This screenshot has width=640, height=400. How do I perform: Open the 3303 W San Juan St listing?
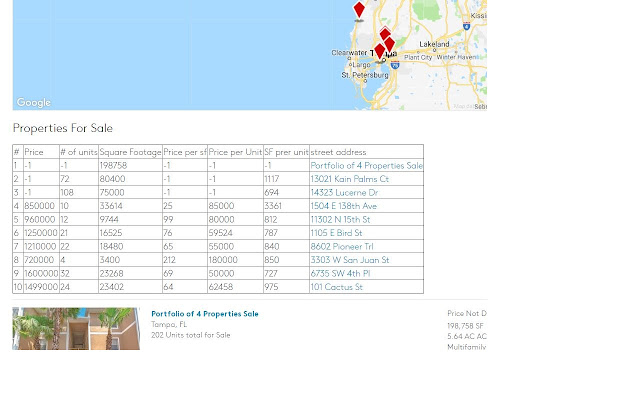tap(349, 260)
